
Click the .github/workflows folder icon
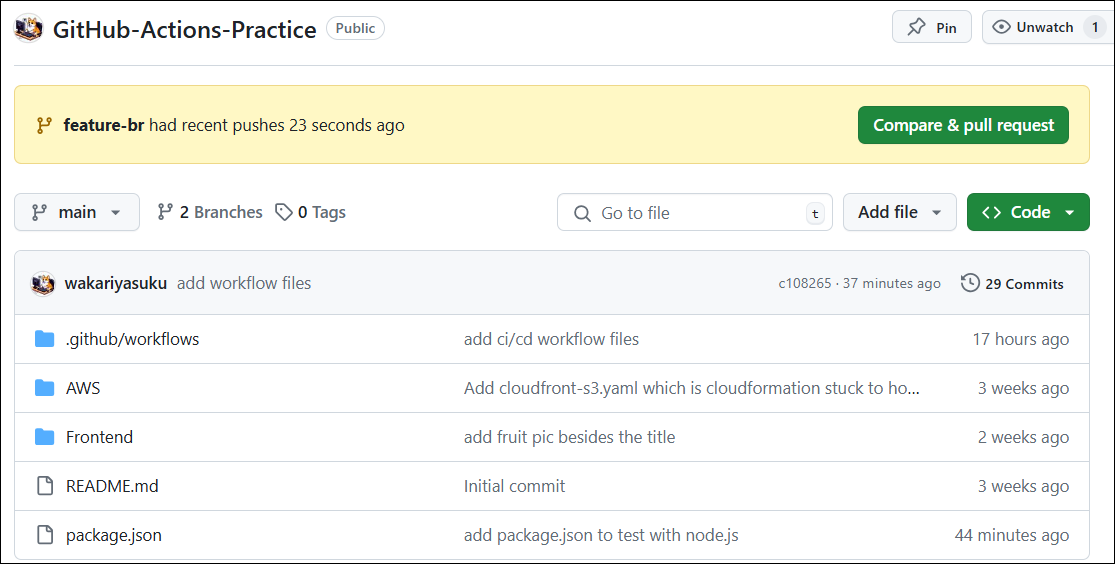pyautogui.click(x=44, y=339)
